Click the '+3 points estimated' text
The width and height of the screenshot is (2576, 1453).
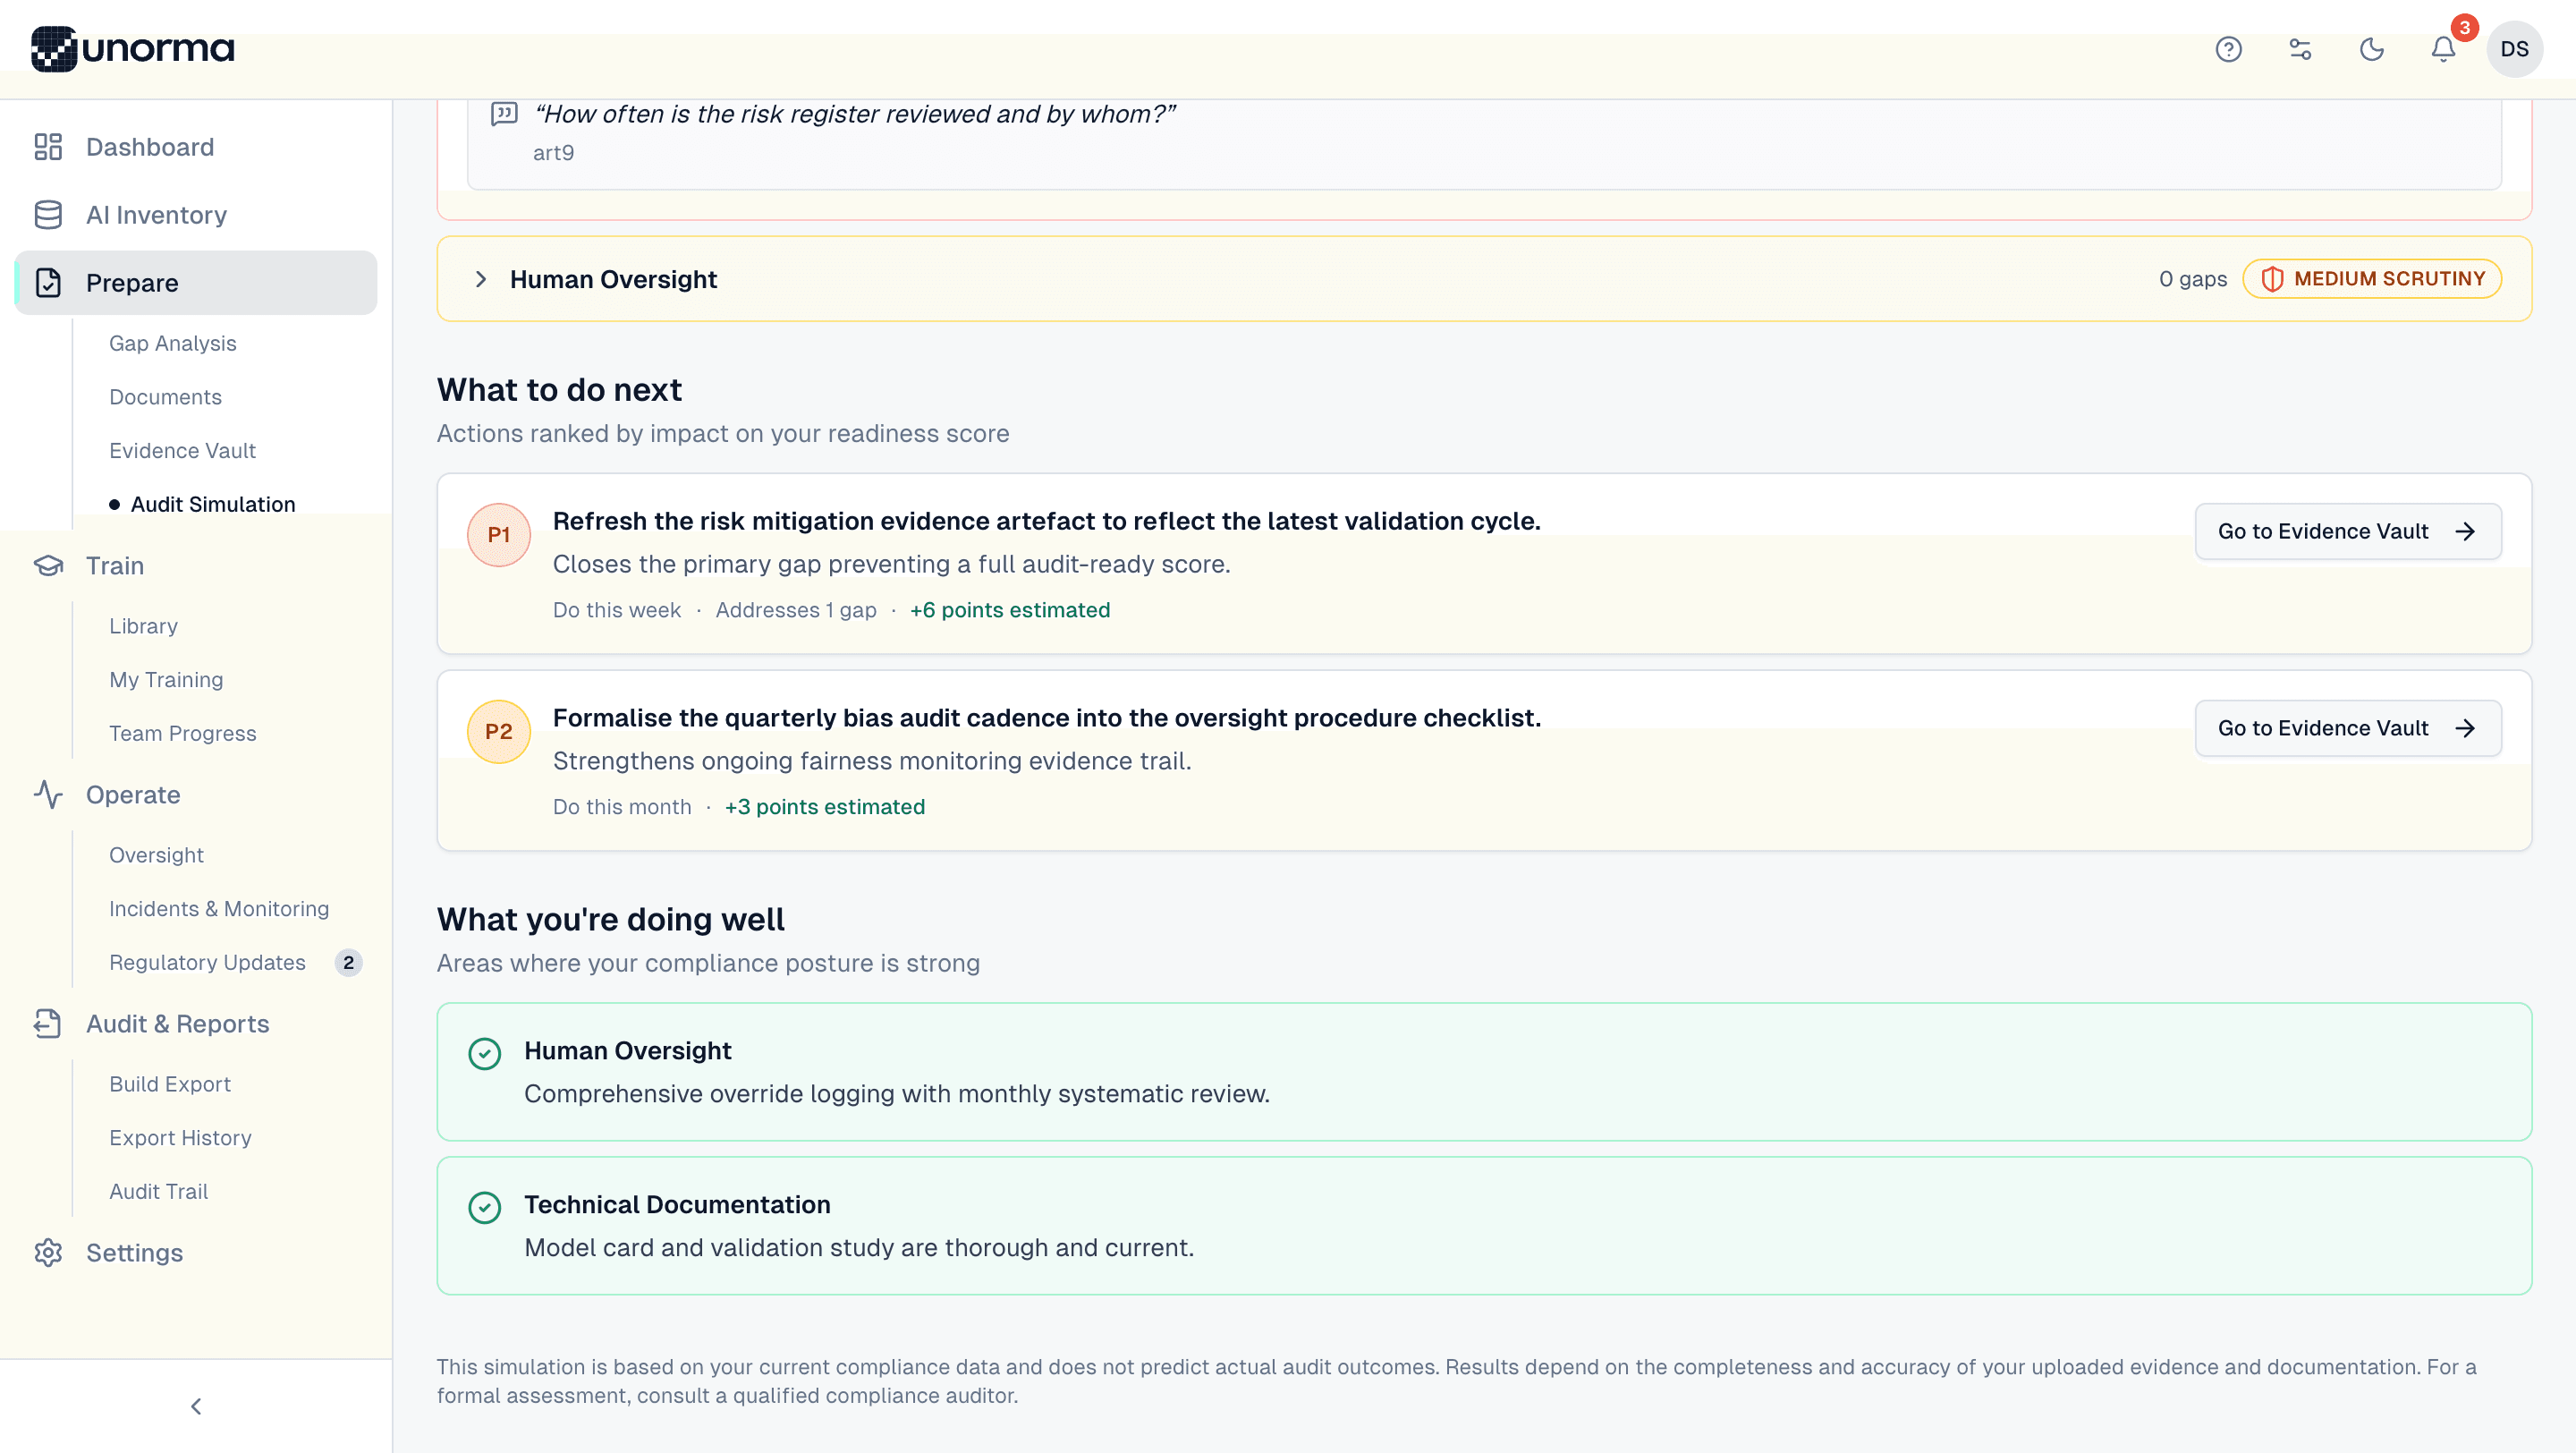click(825, 807)
